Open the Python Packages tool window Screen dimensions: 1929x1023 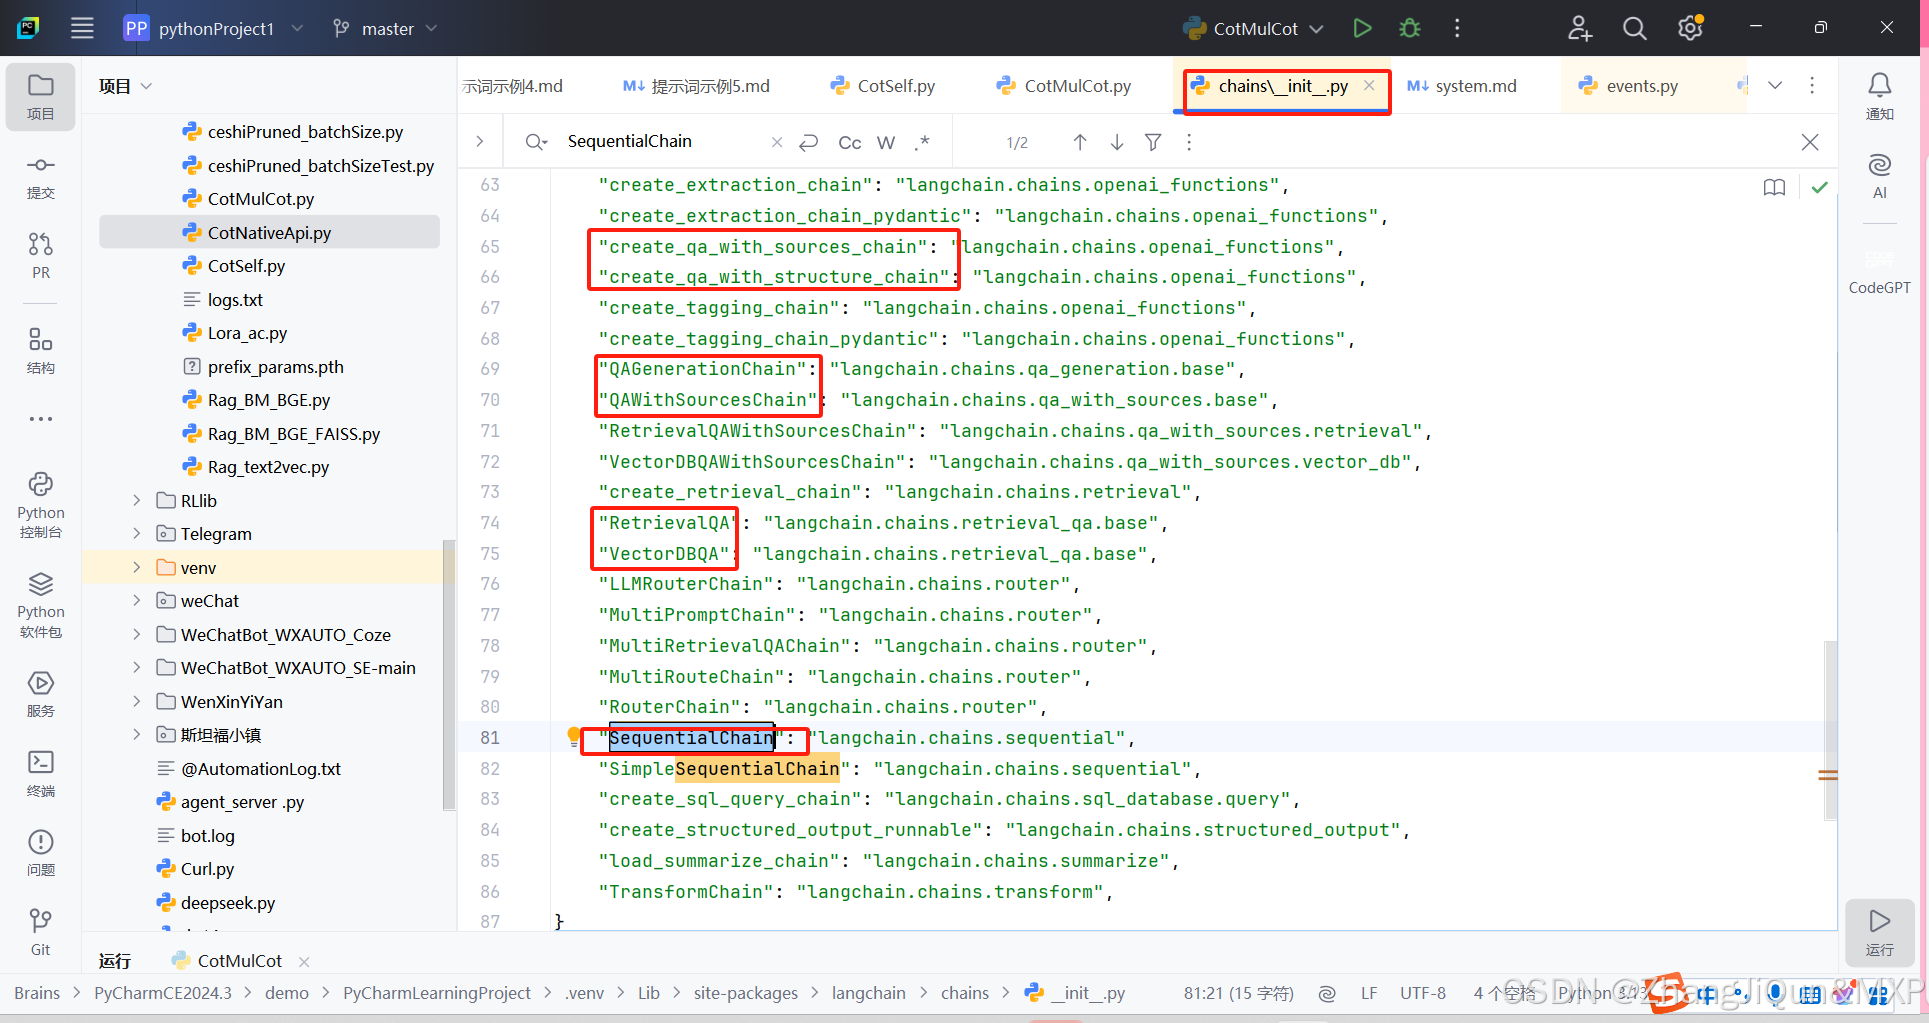pyautogui.click(x=40, y=605)
